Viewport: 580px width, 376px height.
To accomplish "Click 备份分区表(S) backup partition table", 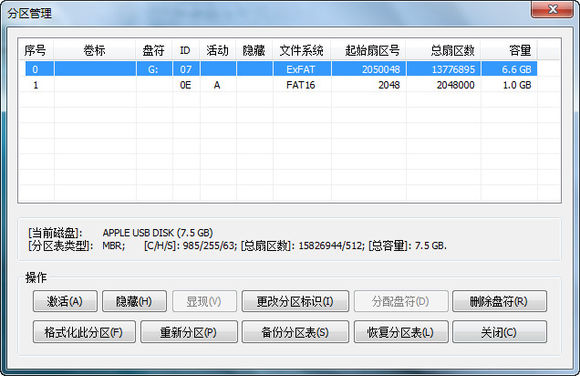I will point(295,332).
